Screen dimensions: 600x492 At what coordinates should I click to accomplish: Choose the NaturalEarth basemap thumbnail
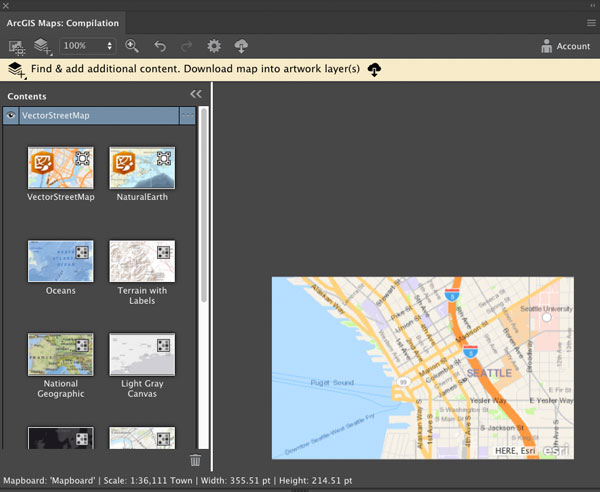point(142,168)
